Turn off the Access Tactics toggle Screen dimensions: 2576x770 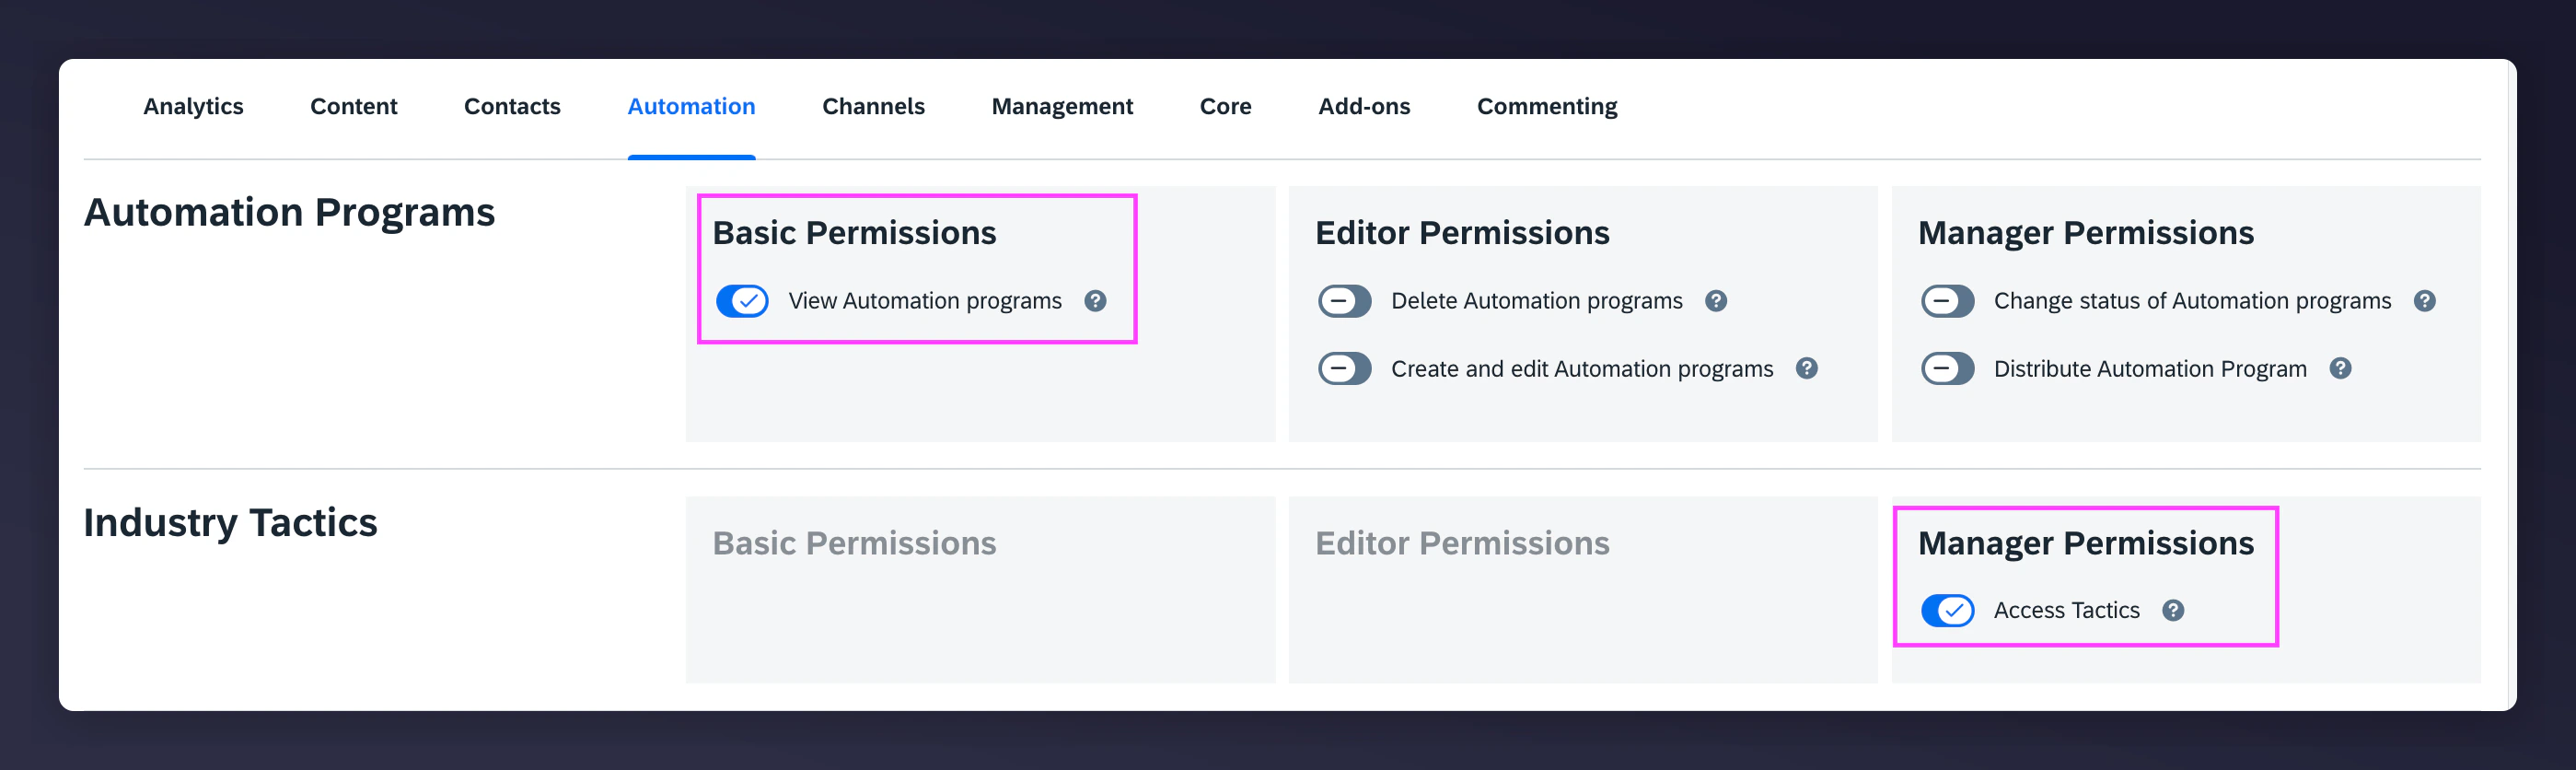1947,611
